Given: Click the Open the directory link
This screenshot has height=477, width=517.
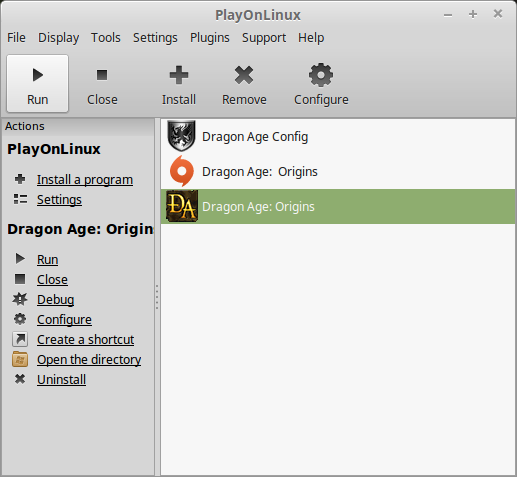Looking at the screenshot, I should click(x=89, y=360).
